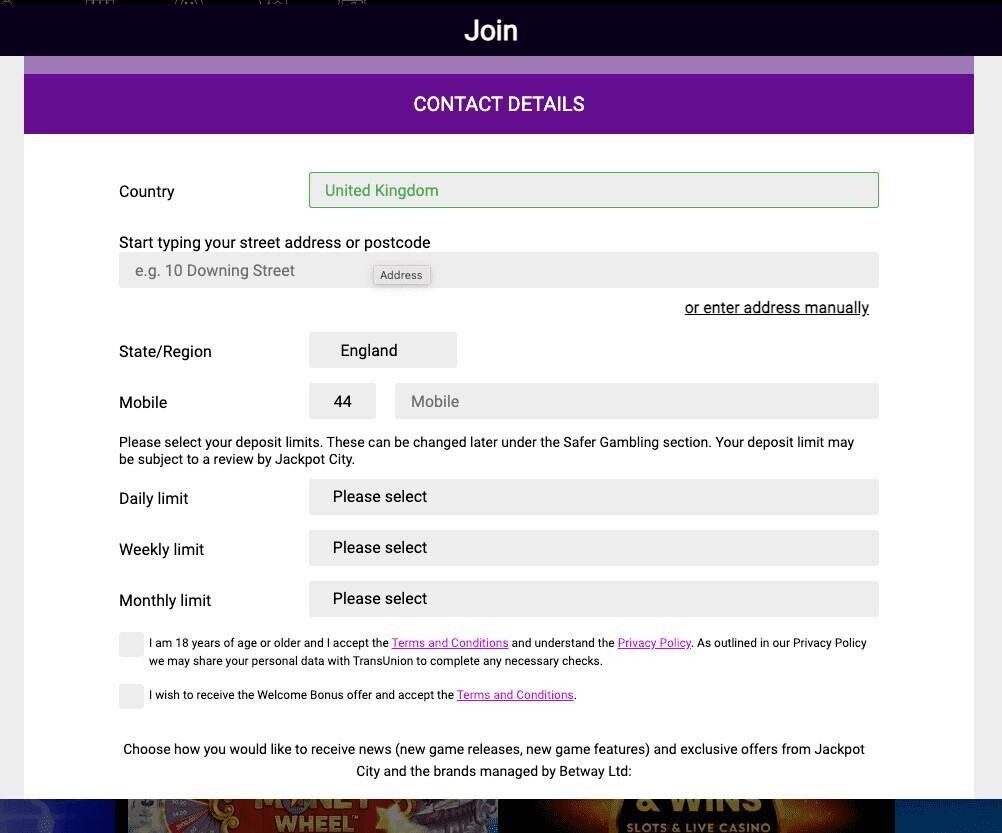Click the Slots & Live Casino banner
This screenshot has height=833, width=1002.
coord(697,815)
